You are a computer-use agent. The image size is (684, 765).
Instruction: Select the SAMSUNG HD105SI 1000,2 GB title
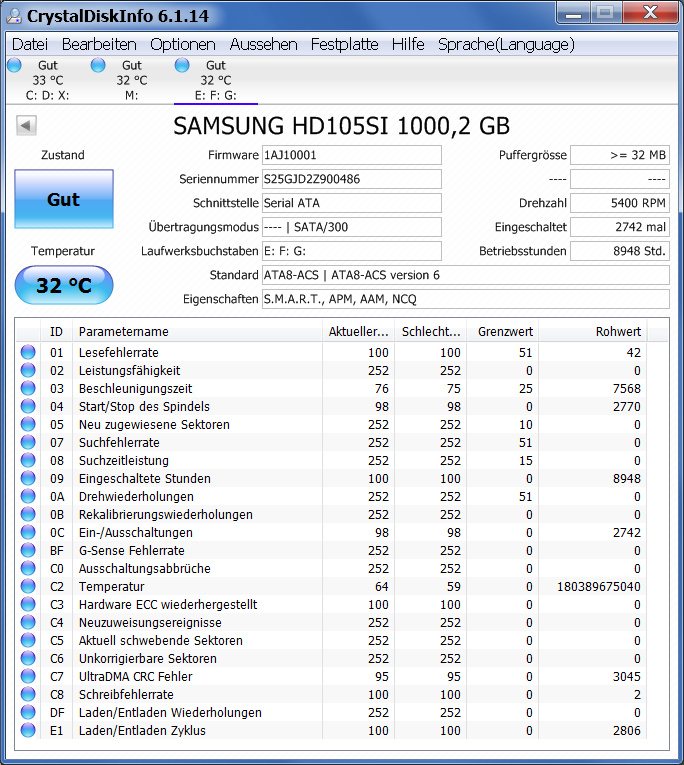tap(342, 126)
